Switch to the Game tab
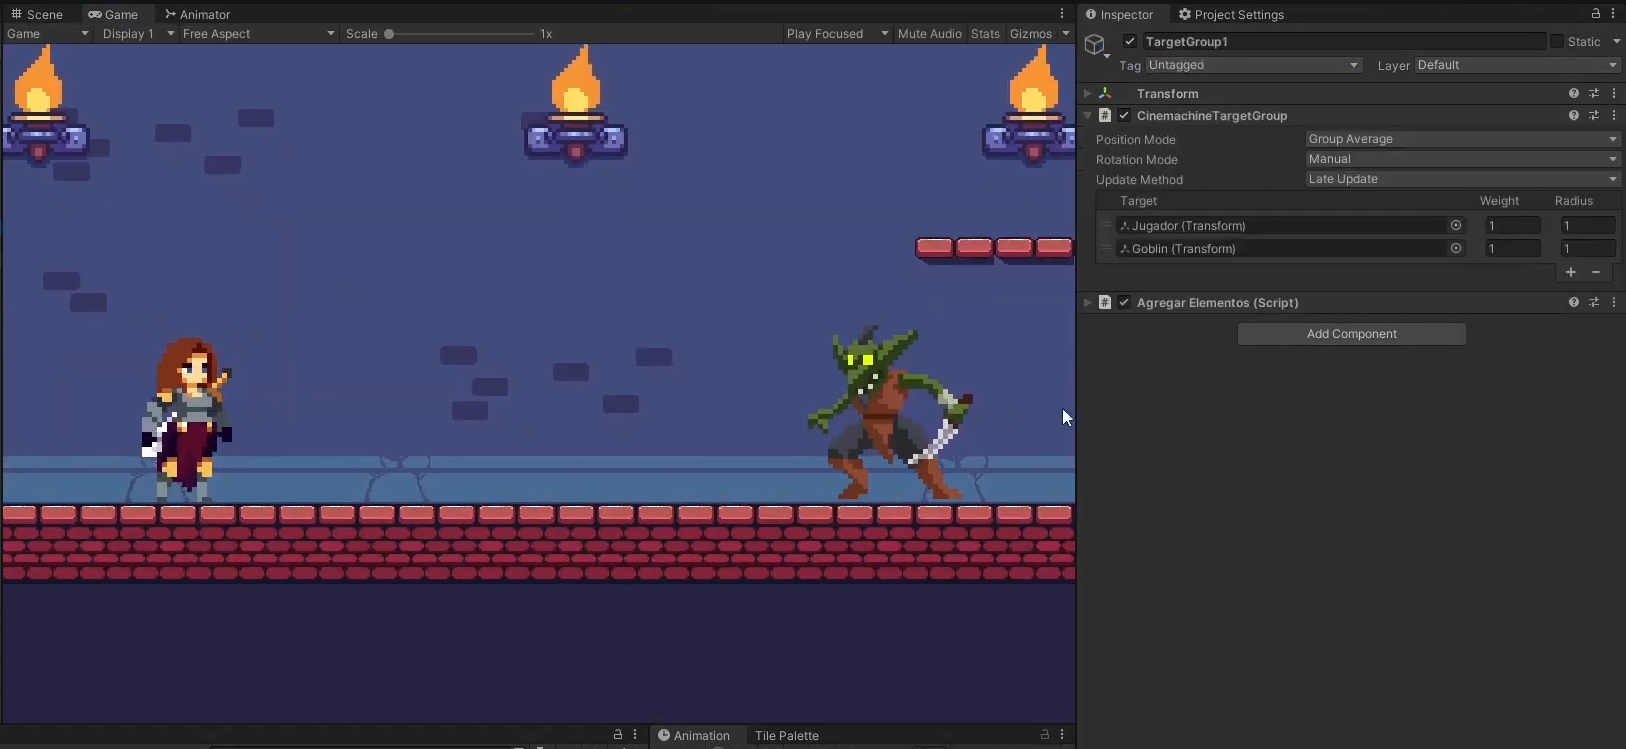Screen dimensions: 1626x749 [x=113, y=14]
